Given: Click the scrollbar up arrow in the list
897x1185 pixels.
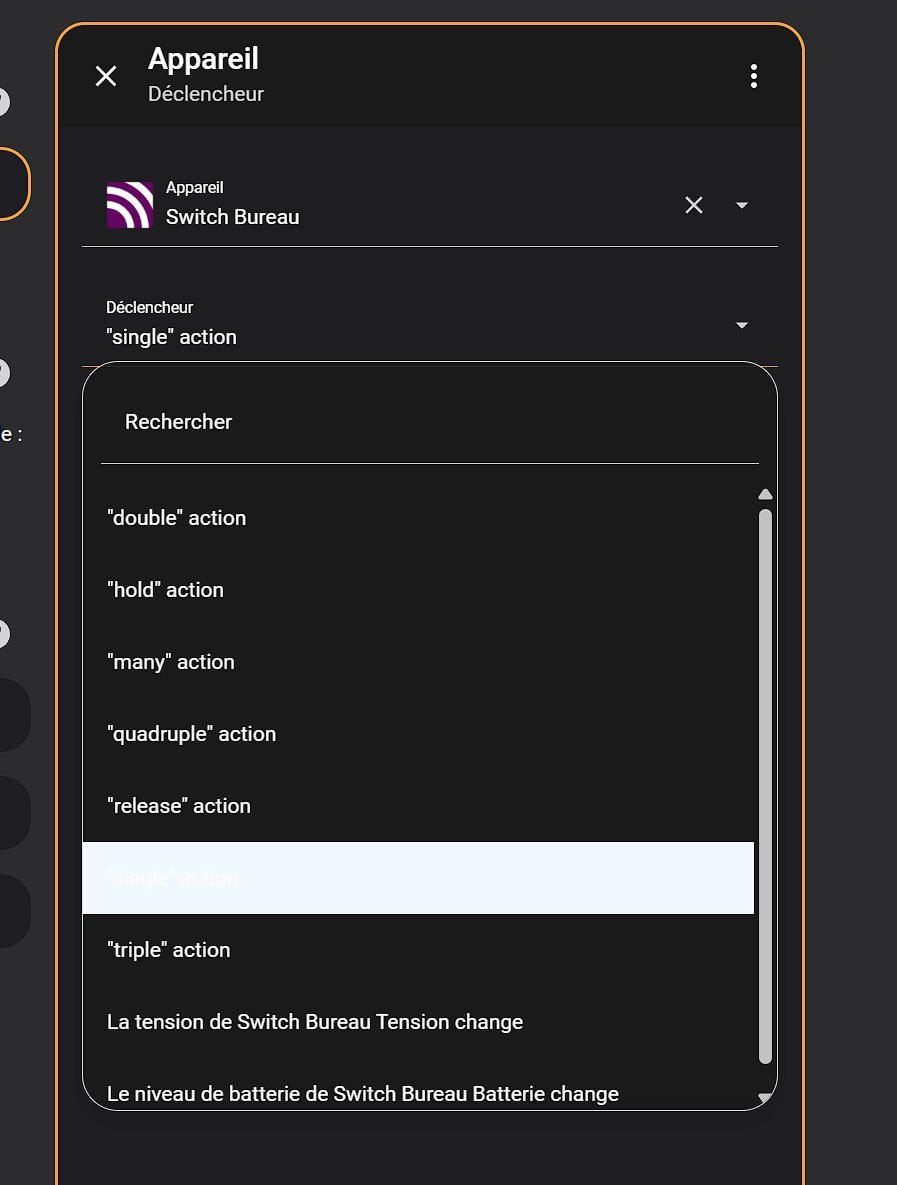Looking at the screenshot, I should click(x=765, y=494).
